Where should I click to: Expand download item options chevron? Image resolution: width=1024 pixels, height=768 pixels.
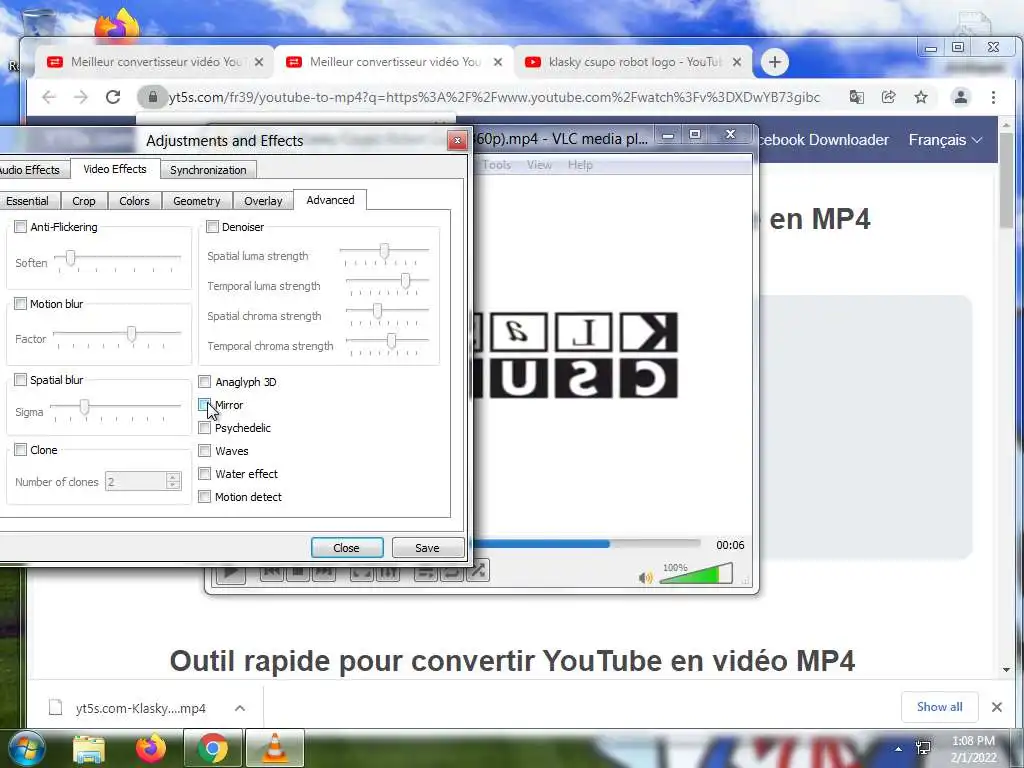click(240, 708)
